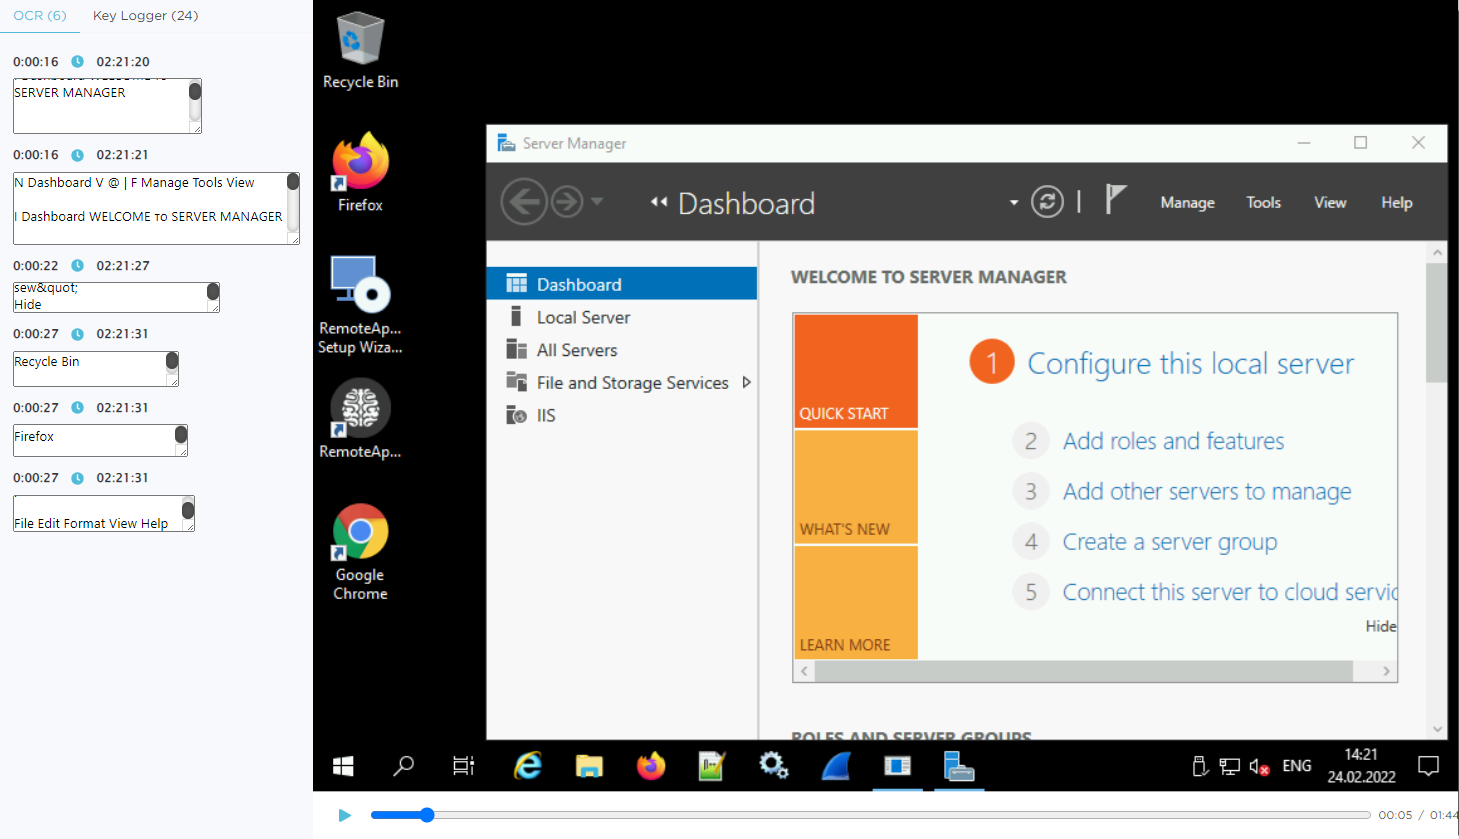Launch the blue shark-fin app on taskbar
1459x839 pixels.
[836, 766]
